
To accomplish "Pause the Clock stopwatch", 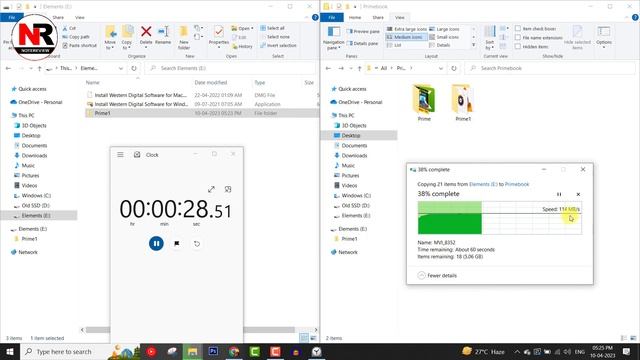I will [x=156, y=243].
